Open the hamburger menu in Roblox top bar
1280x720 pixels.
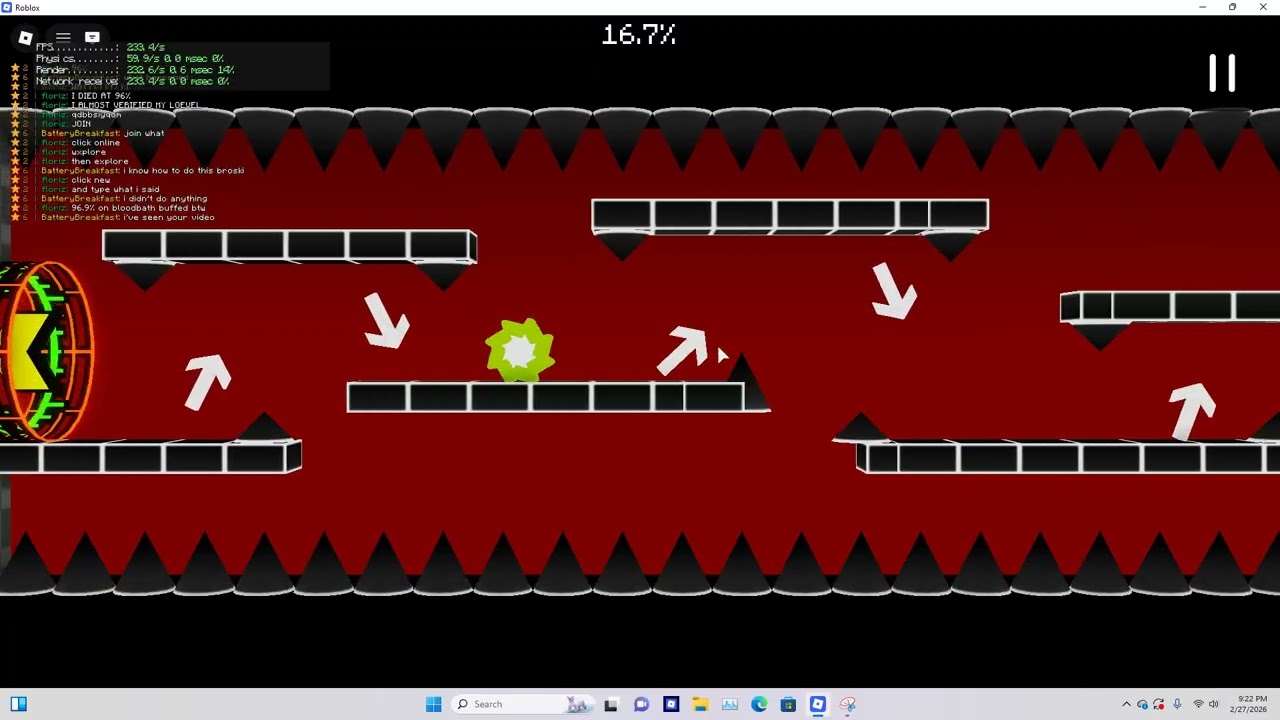[63, 38]
